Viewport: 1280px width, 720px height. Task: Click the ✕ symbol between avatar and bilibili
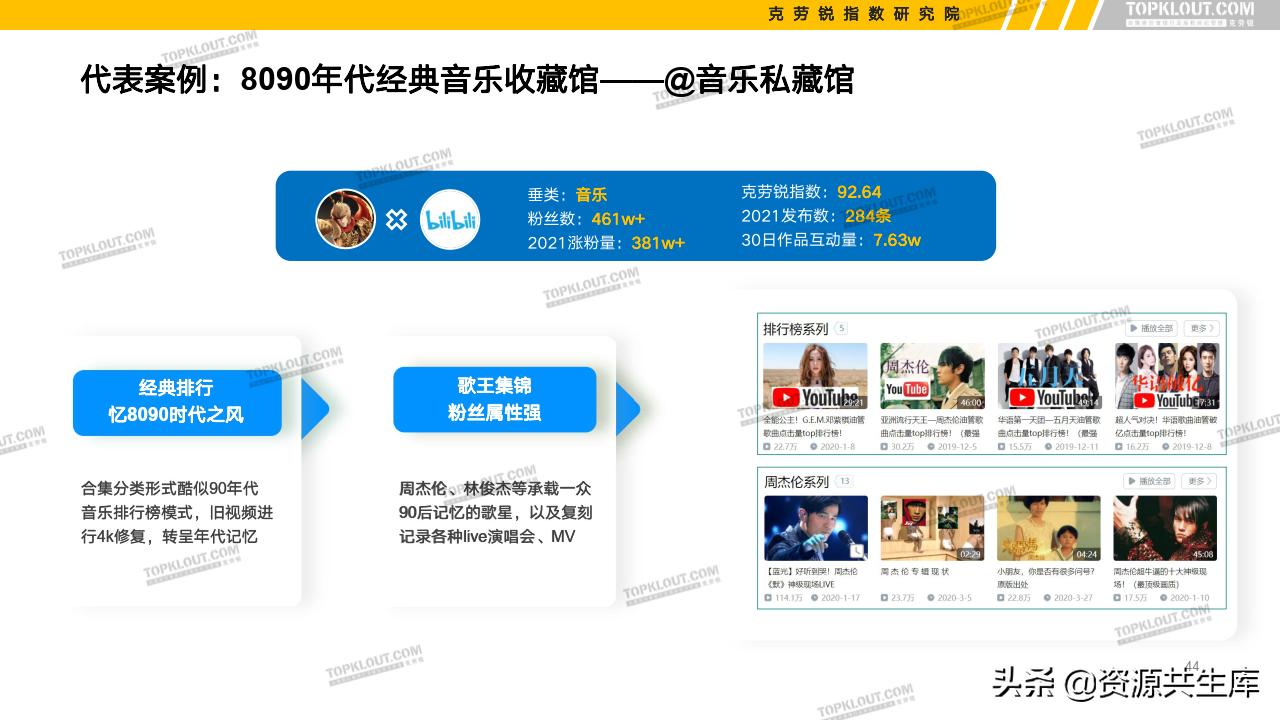coord(398,220)
